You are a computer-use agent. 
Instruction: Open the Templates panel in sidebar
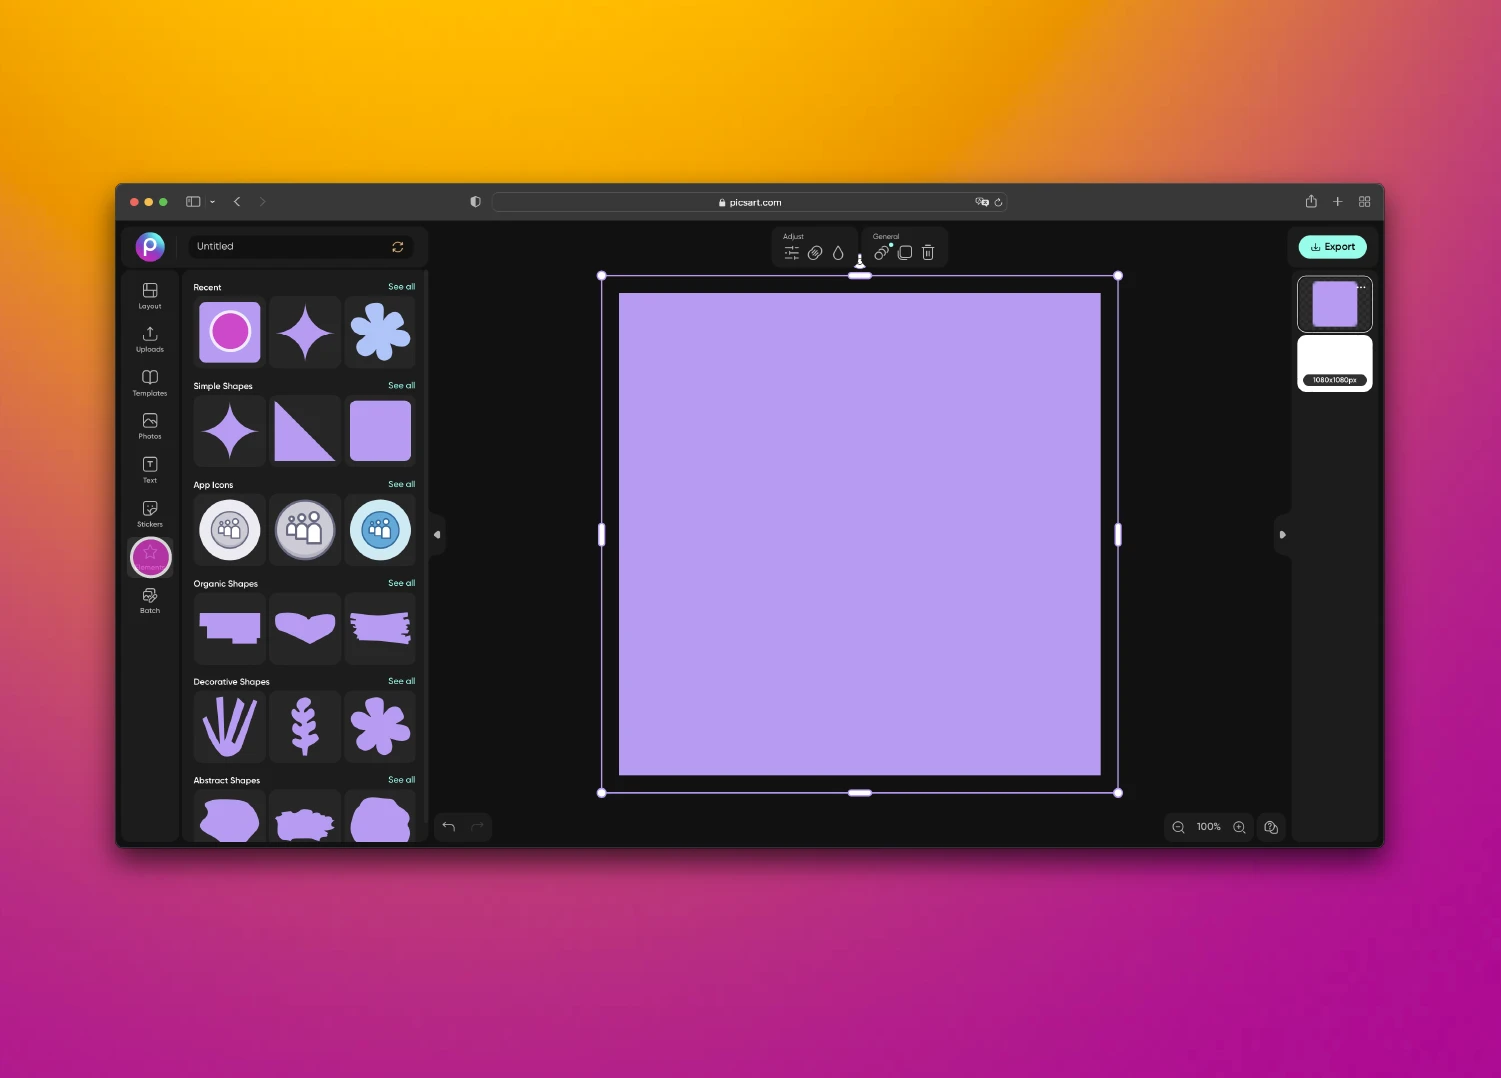point(149,381)
